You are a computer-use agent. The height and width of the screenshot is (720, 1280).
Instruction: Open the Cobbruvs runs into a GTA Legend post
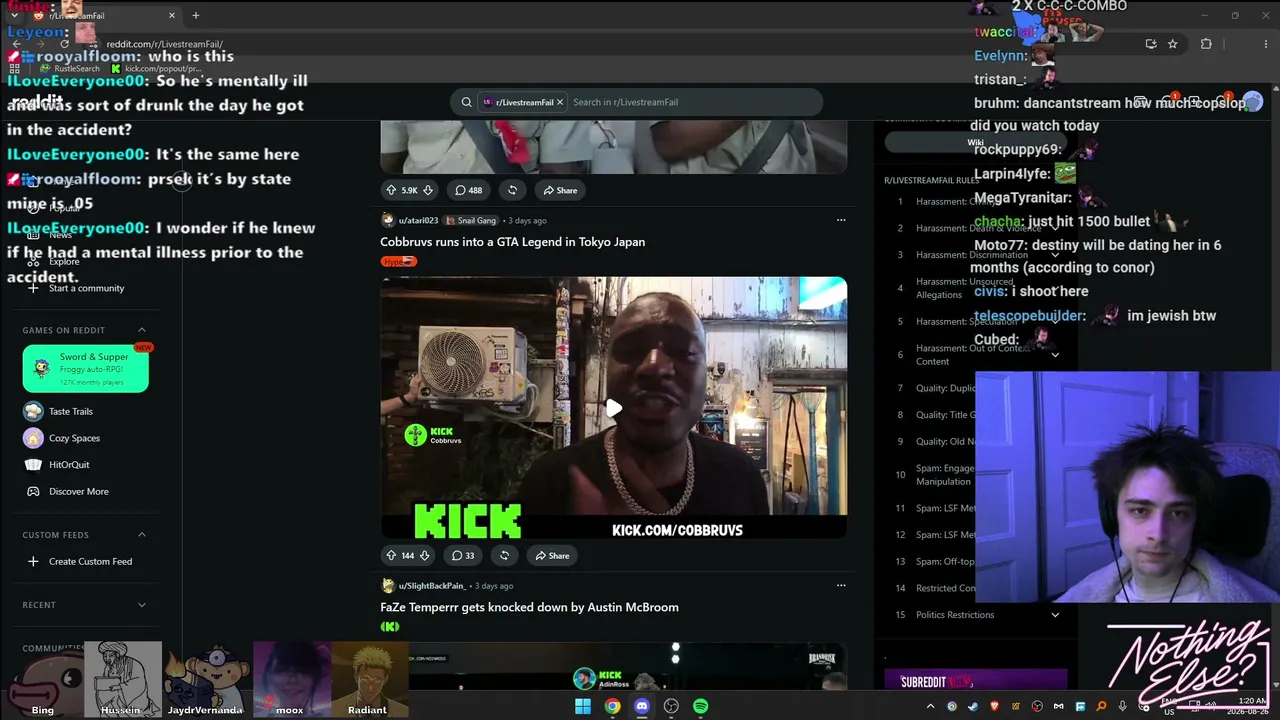coord(512,242)
